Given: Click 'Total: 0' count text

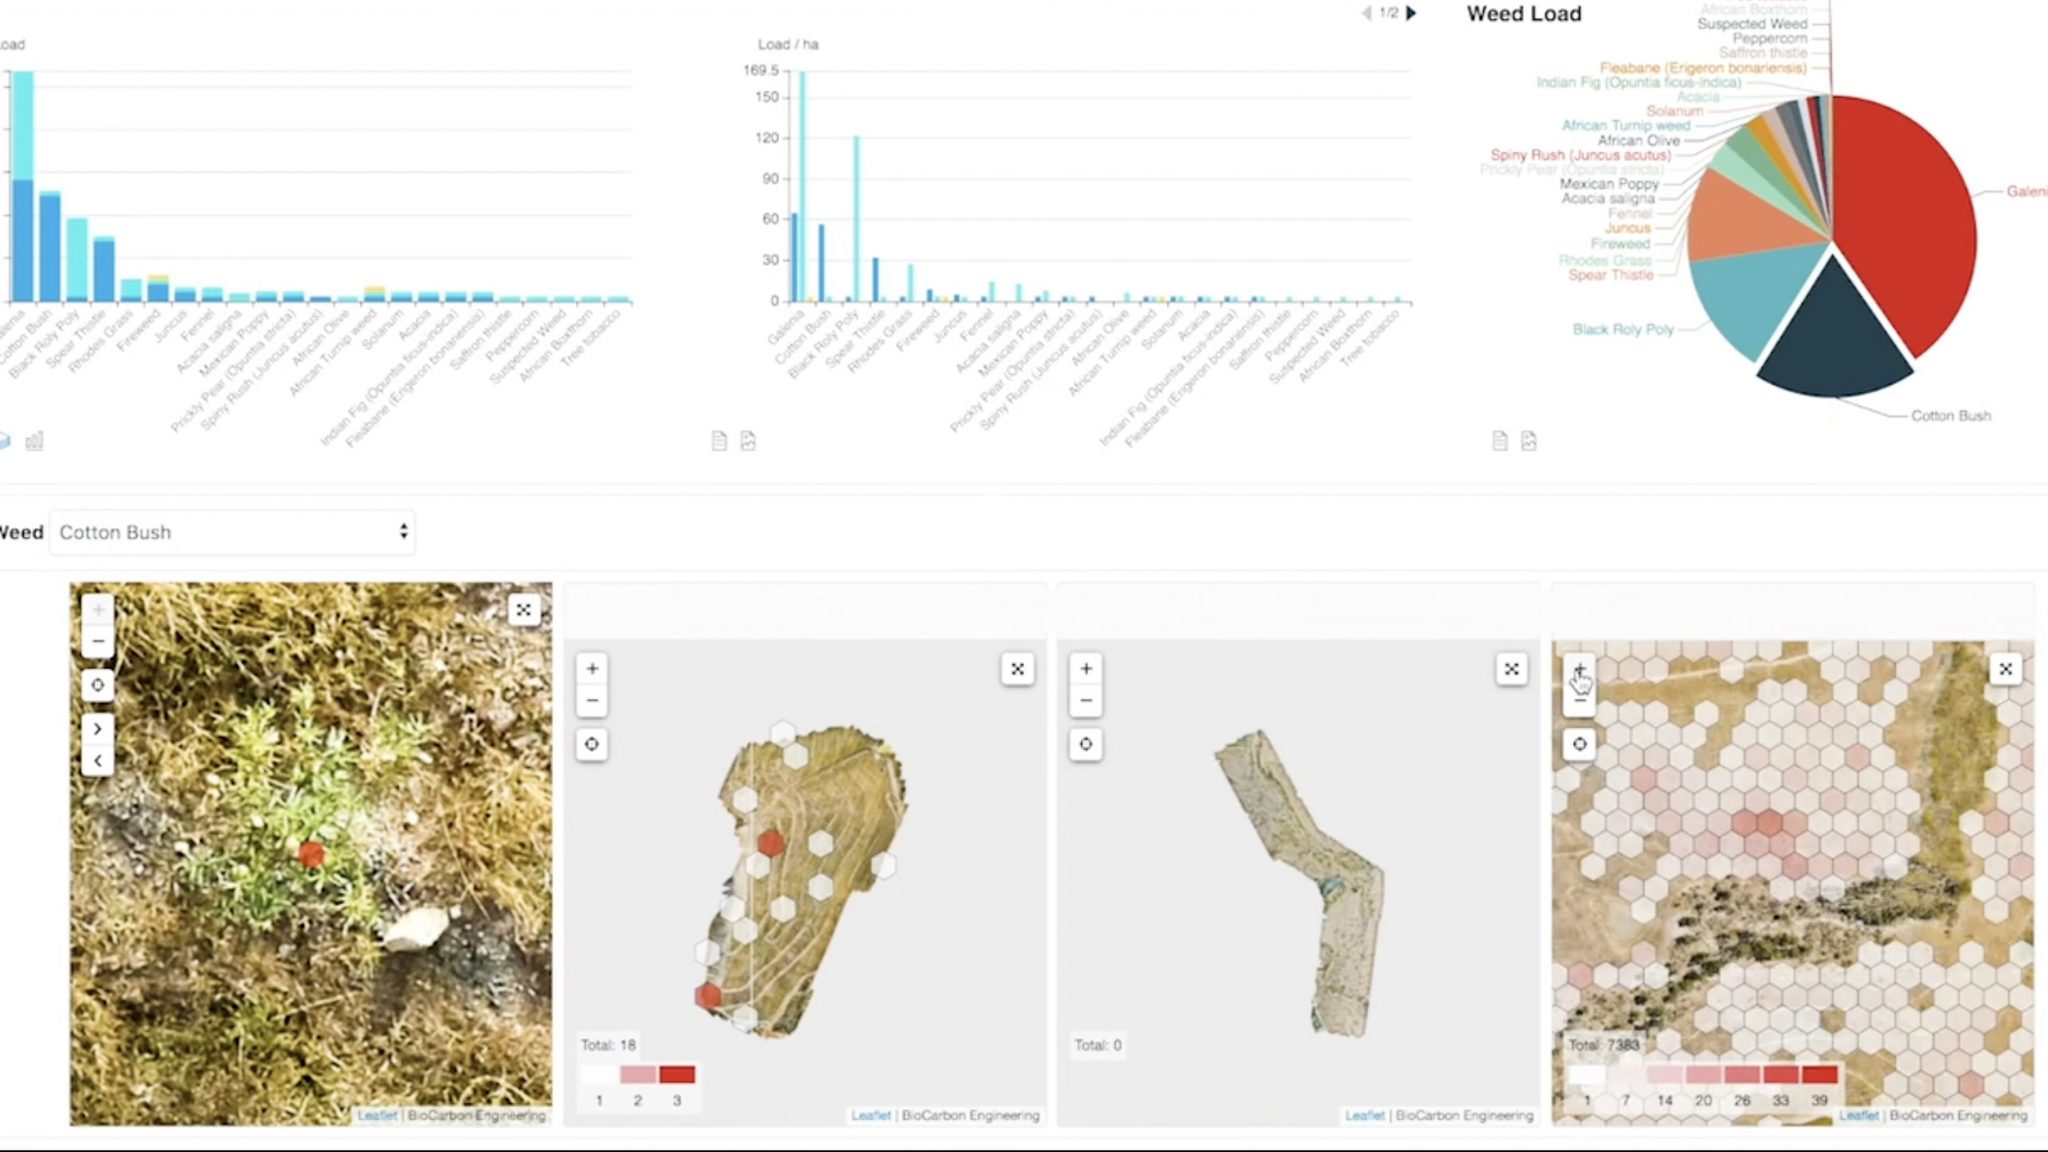Looking at the screenshot, I should (1098, 1045).
